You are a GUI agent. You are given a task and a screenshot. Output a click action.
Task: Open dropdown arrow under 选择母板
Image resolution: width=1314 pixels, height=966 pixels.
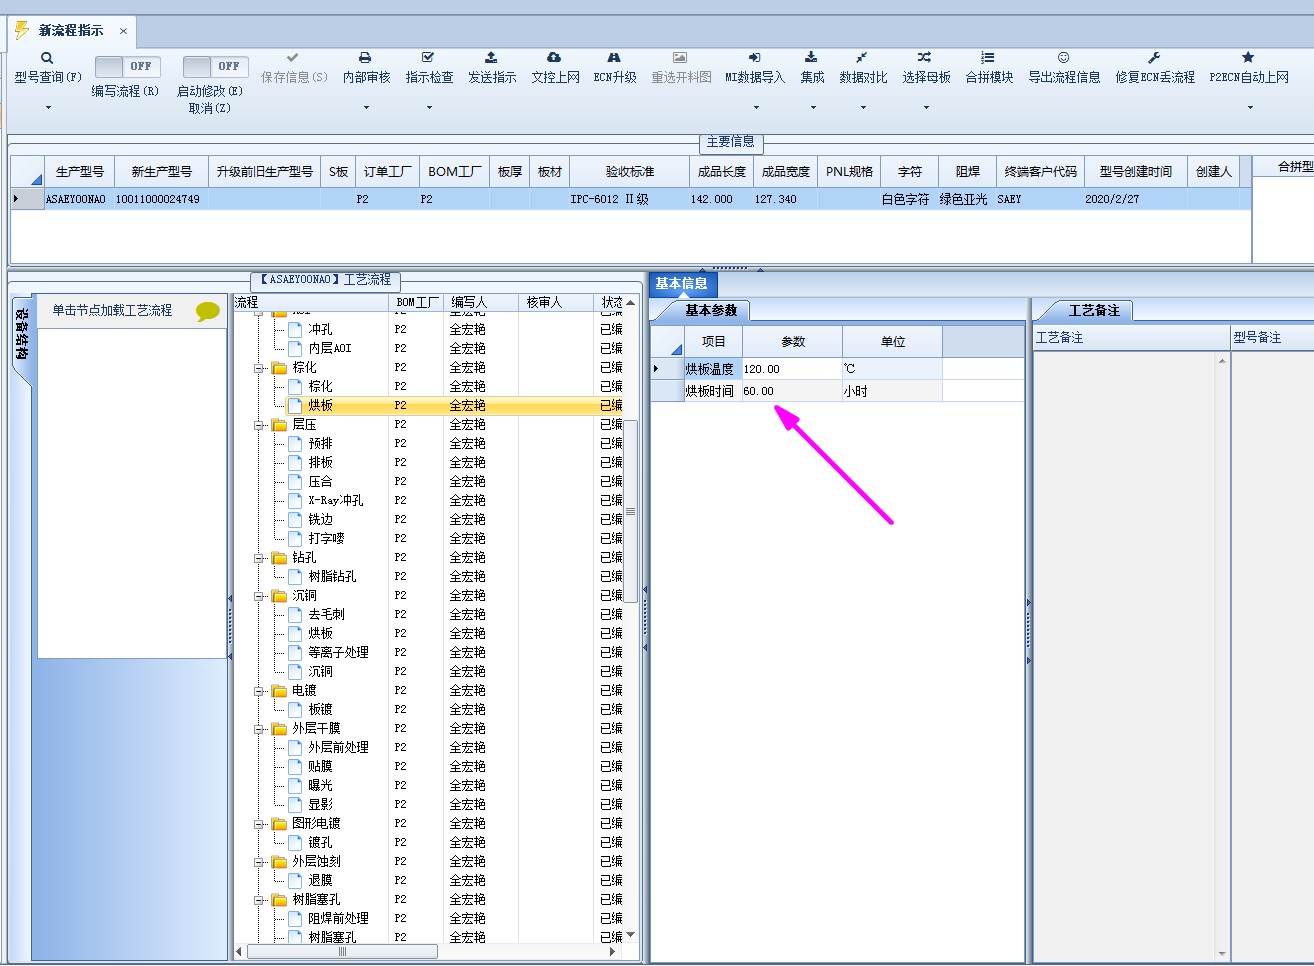925,107
